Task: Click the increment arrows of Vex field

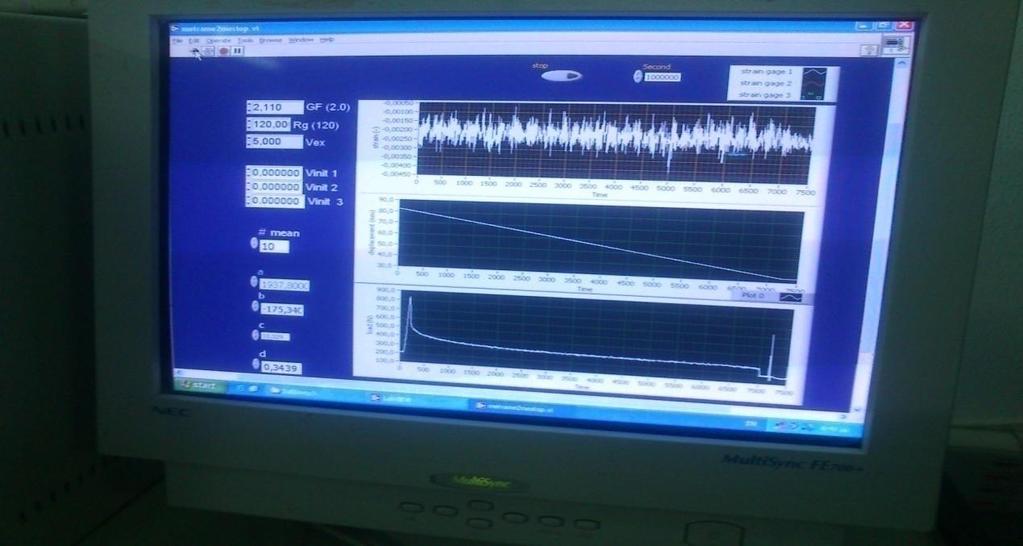Action: 249,142
